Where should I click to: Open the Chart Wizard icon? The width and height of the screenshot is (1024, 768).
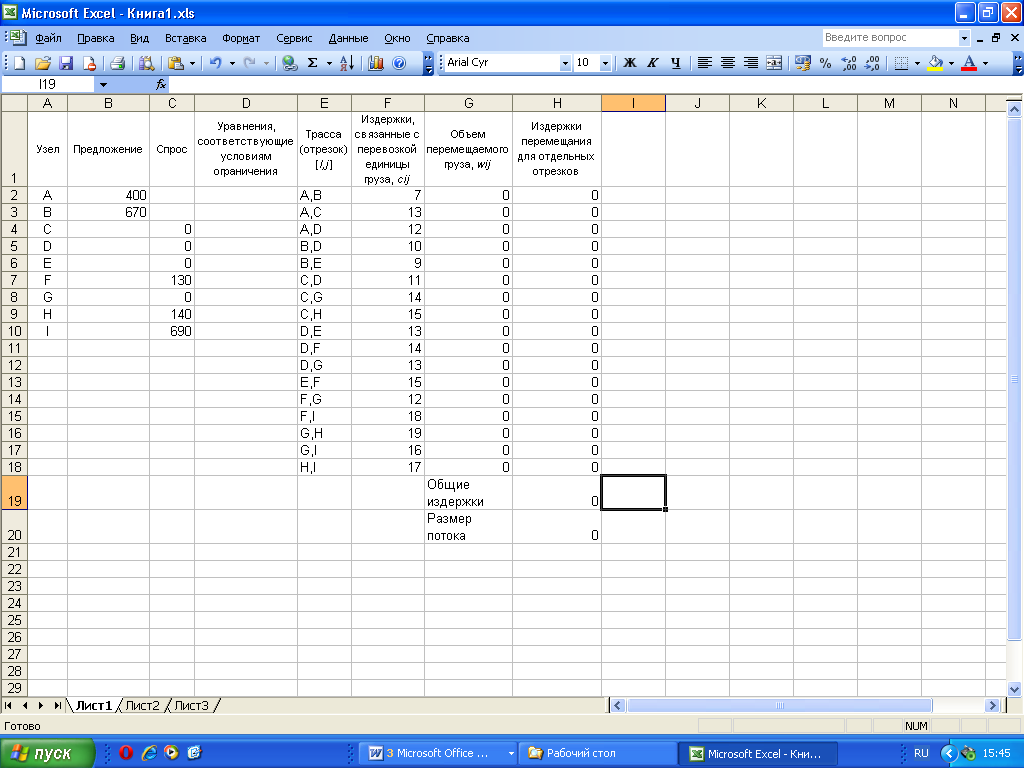(x=376, y=63)
